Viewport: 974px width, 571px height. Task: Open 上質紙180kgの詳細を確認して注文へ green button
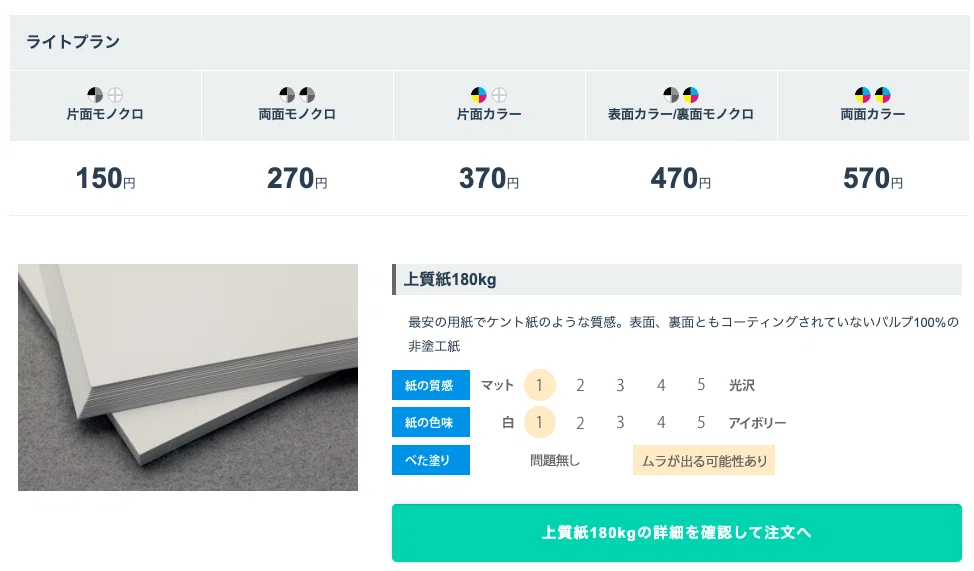tap(676, 533)
